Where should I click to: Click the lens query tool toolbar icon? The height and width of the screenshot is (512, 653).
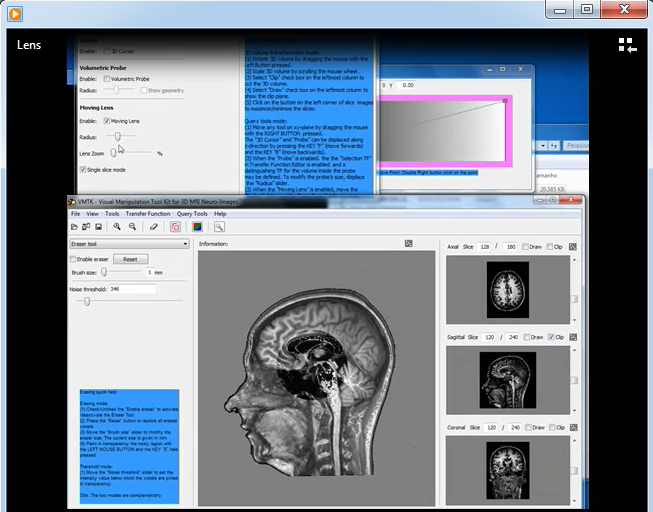click(219, 227)
